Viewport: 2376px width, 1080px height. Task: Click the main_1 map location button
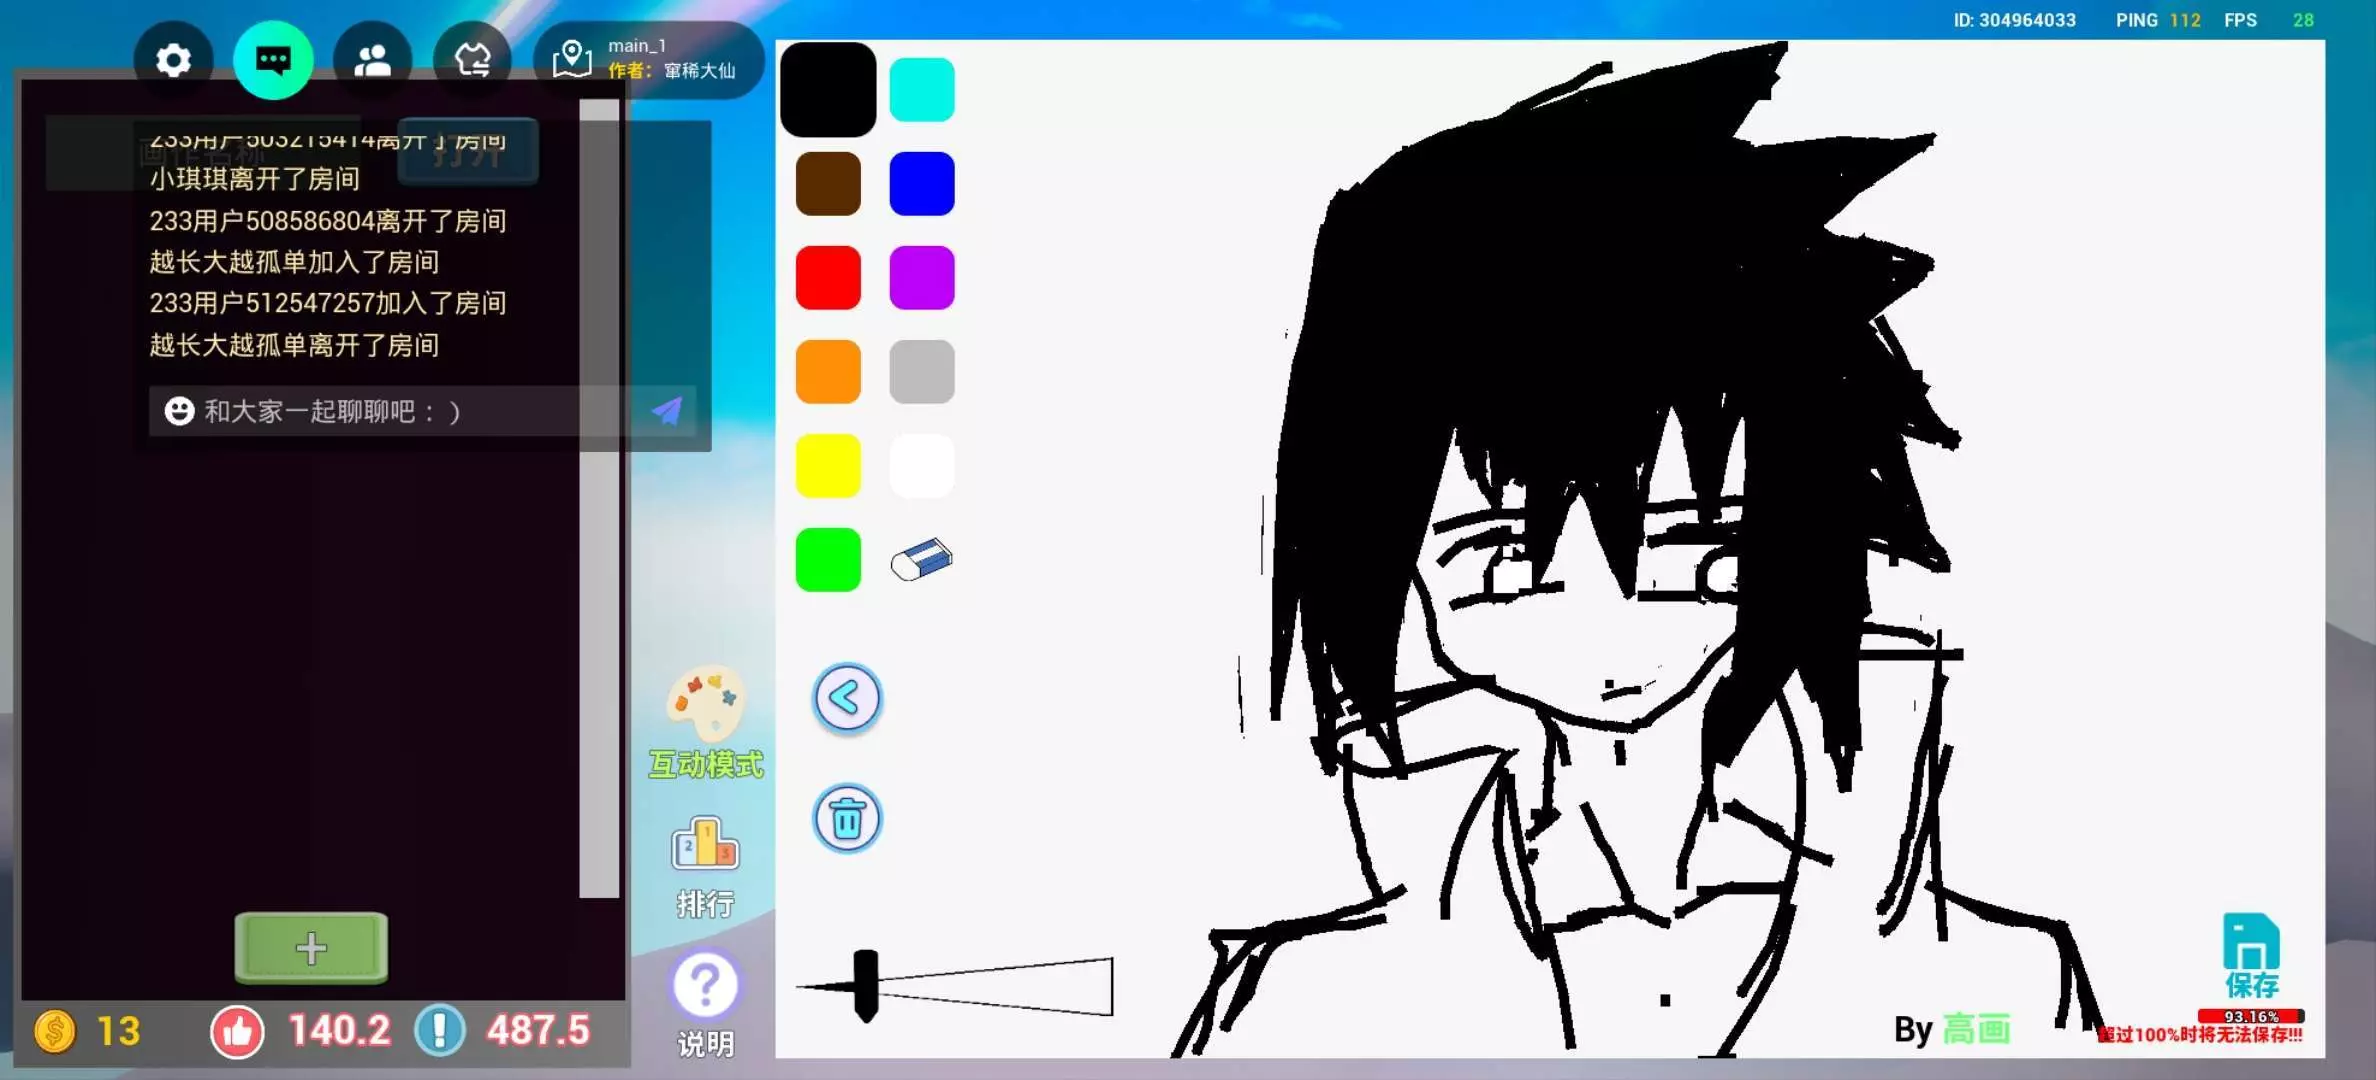648,60
